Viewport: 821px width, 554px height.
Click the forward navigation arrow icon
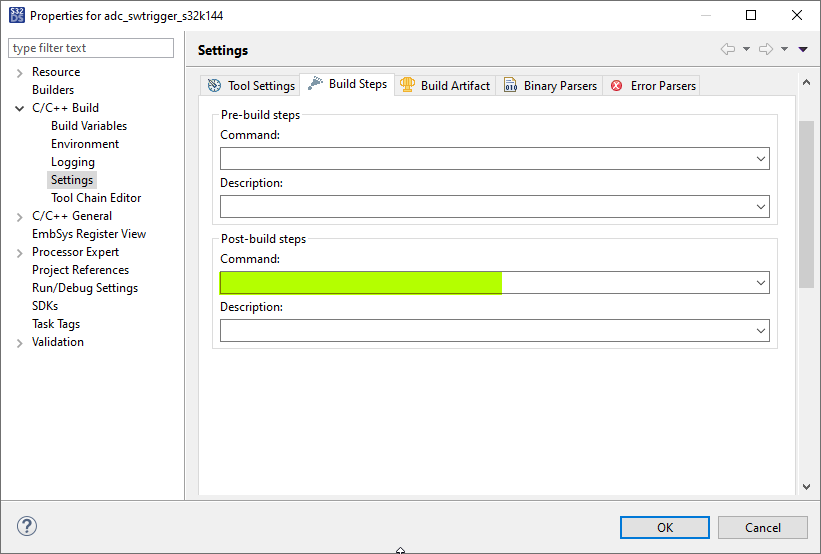point(766,49)
